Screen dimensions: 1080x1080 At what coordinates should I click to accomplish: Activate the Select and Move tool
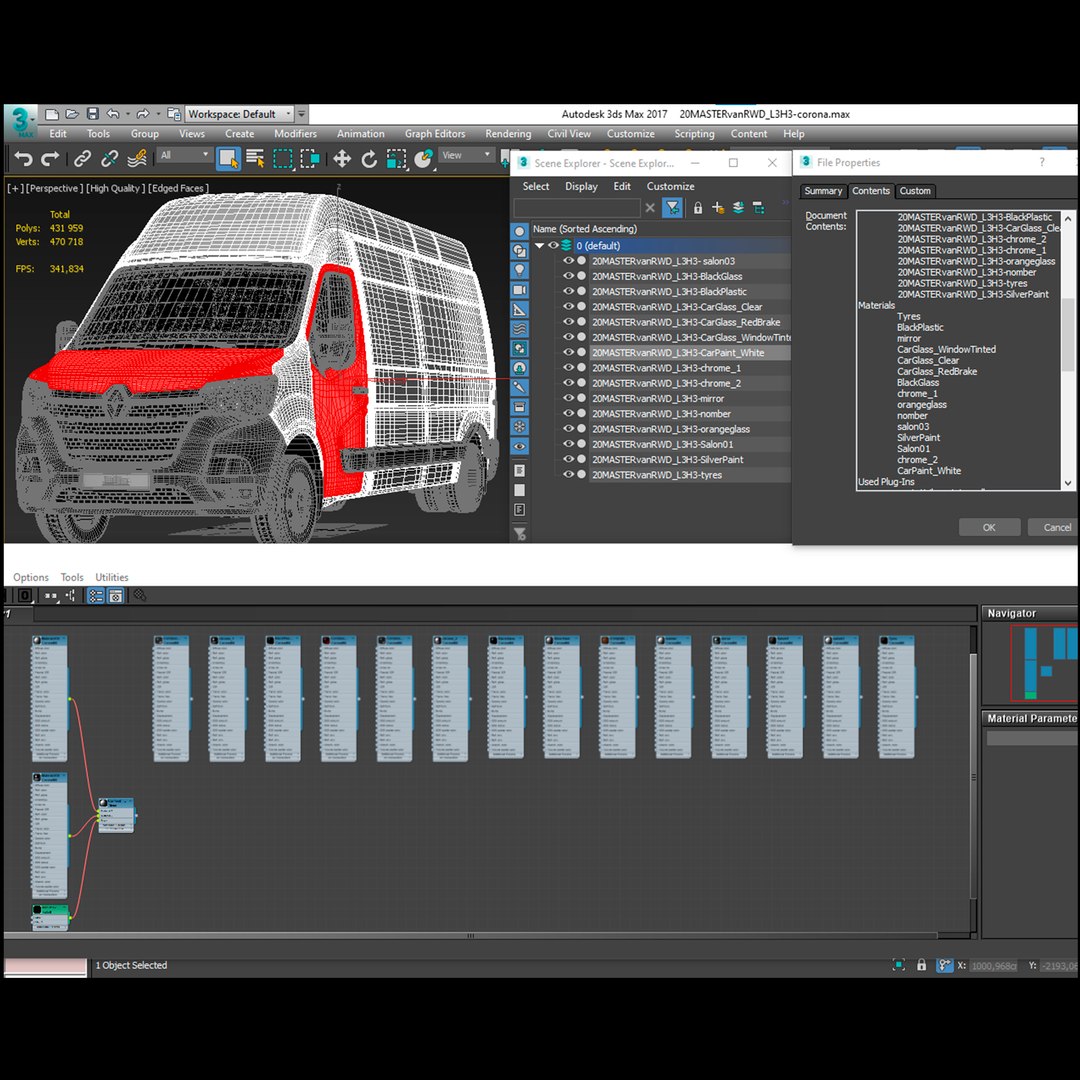(x=342, y=159)
